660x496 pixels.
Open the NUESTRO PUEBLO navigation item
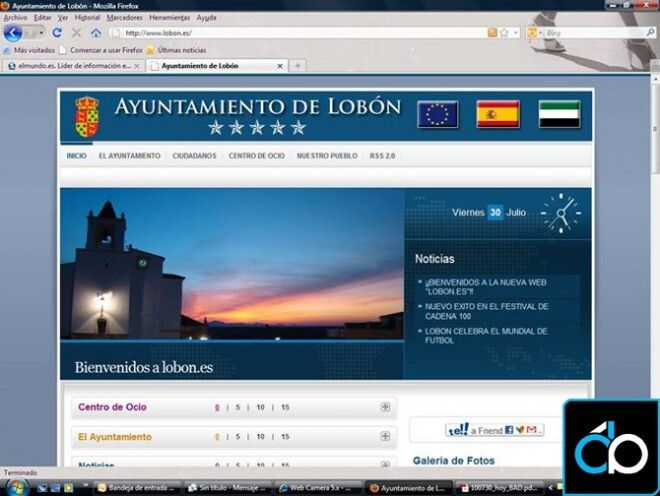pos(327,156)
